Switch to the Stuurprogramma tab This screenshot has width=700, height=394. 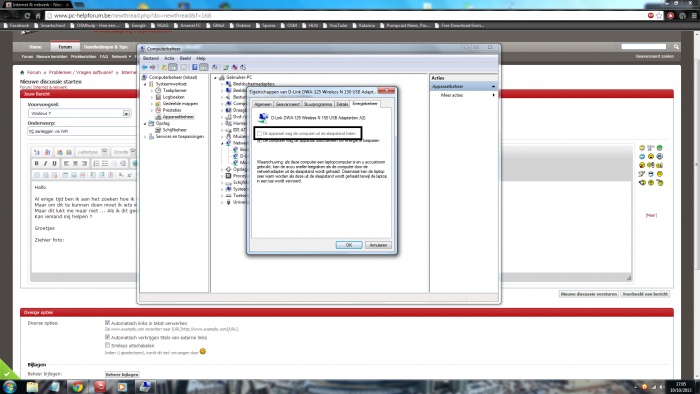click(x=318, y=104)
